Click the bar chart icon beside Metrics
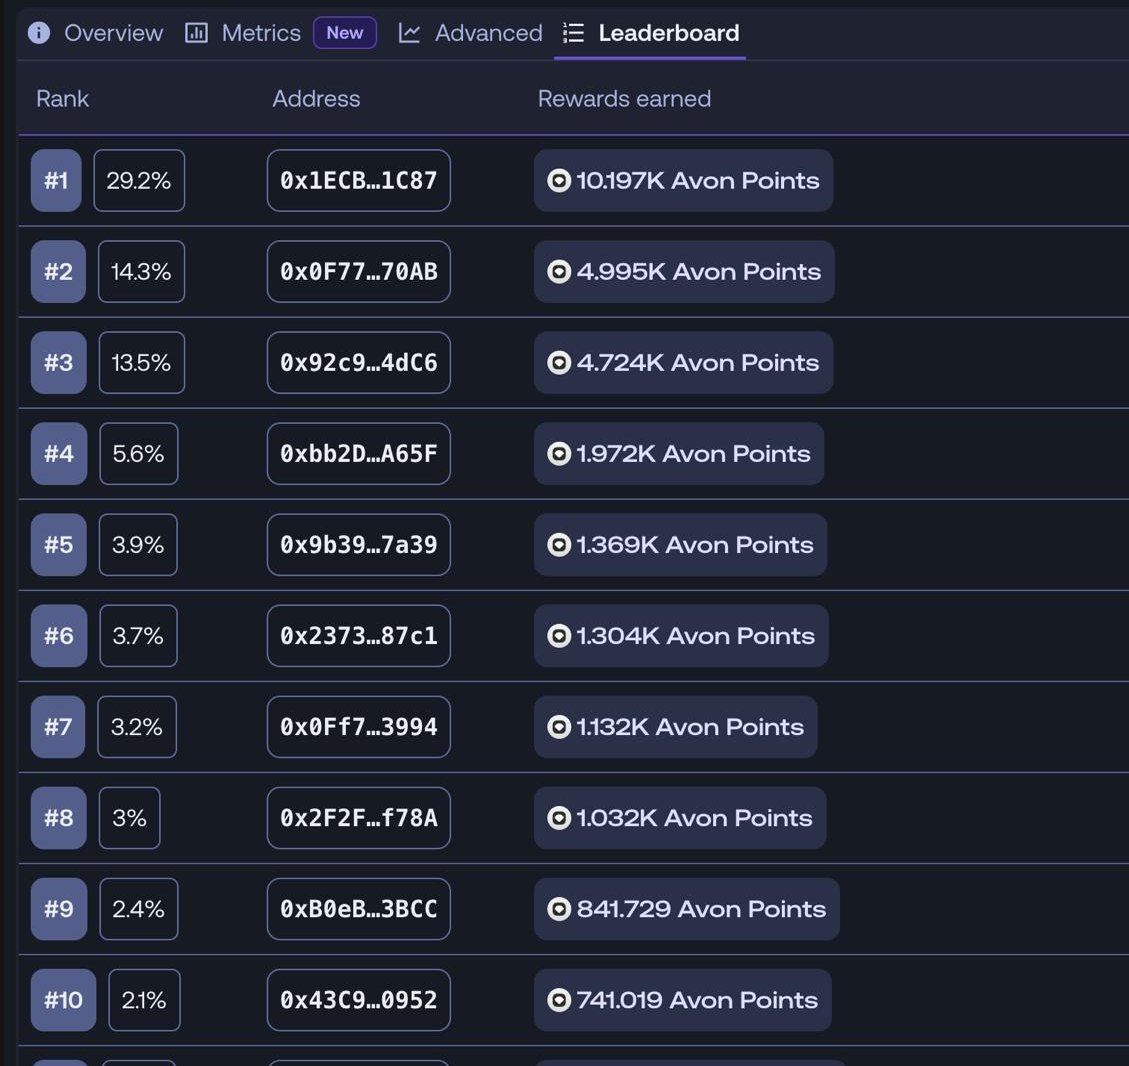The height and width of the screenshot is (1066, 1129). click(x=196, y=32)
